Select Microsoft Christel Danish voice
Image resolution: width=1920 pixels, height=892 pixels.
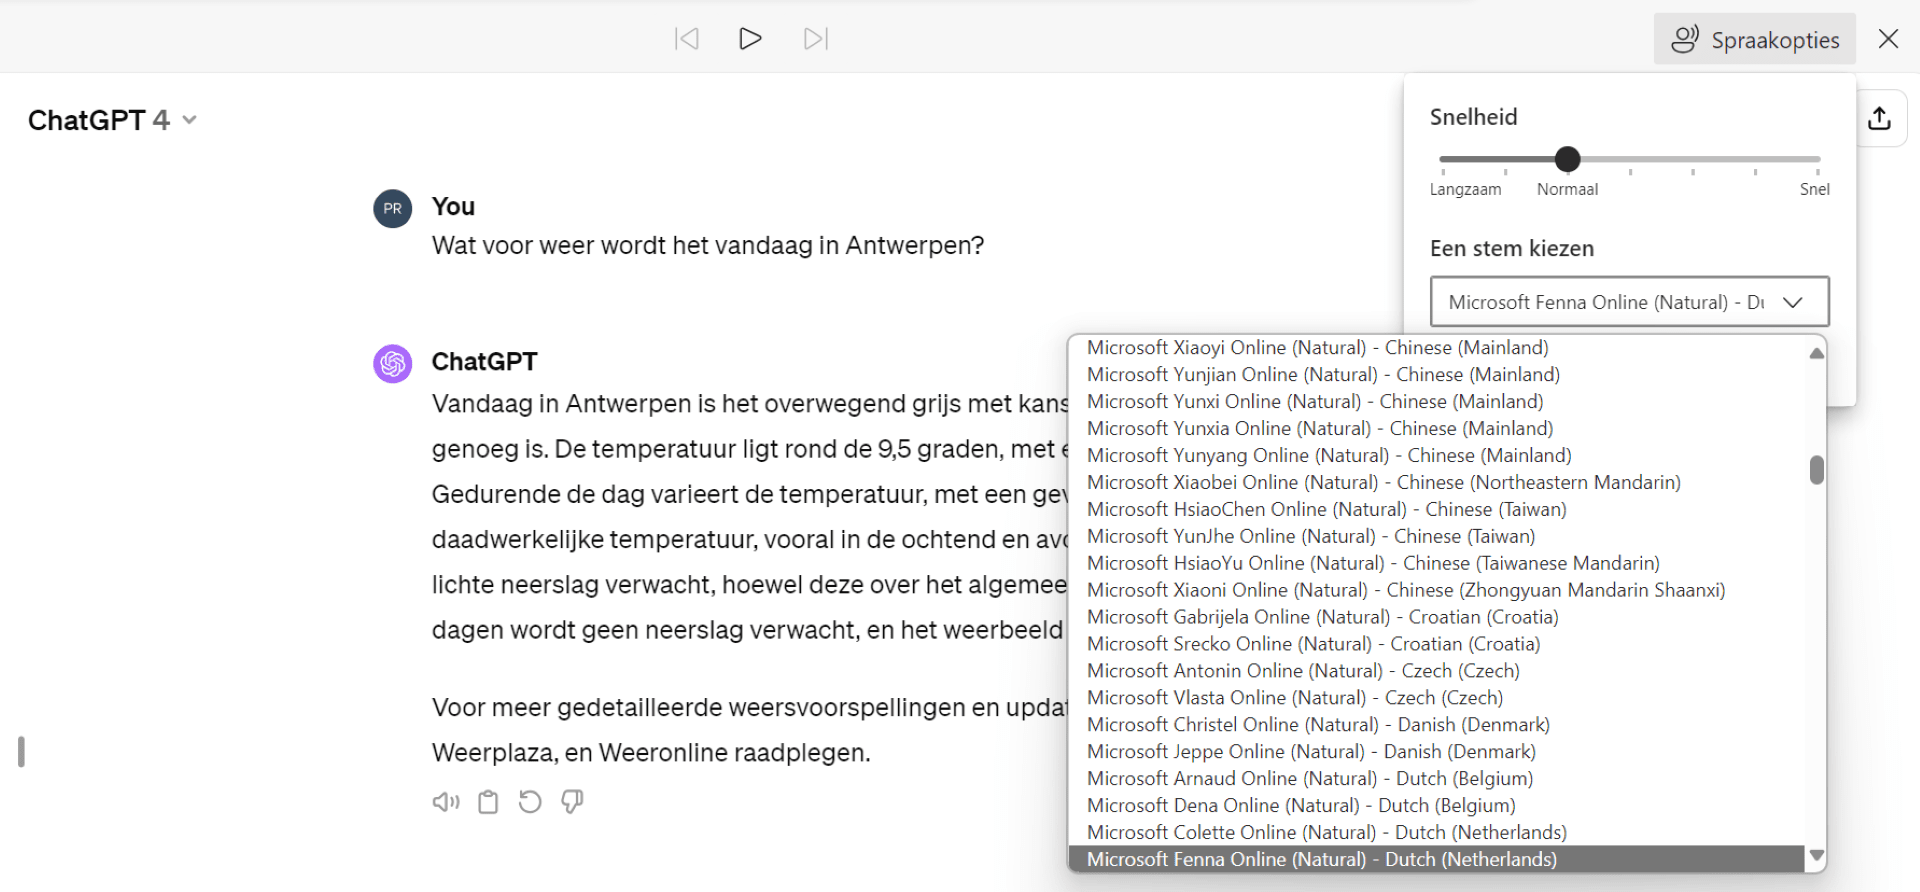point(1437,726)
